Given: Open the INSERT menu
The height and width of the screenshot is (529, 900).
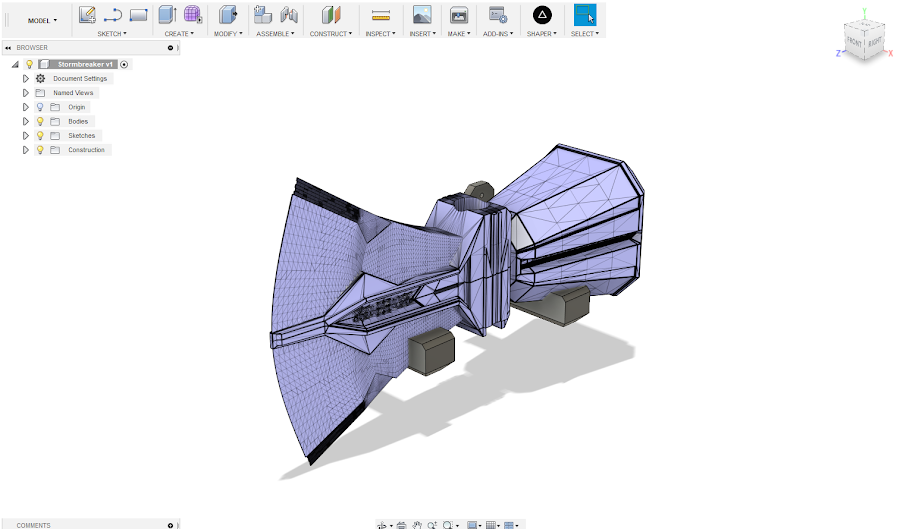Looking at the screenshot, I should click(x=422, y=34).
